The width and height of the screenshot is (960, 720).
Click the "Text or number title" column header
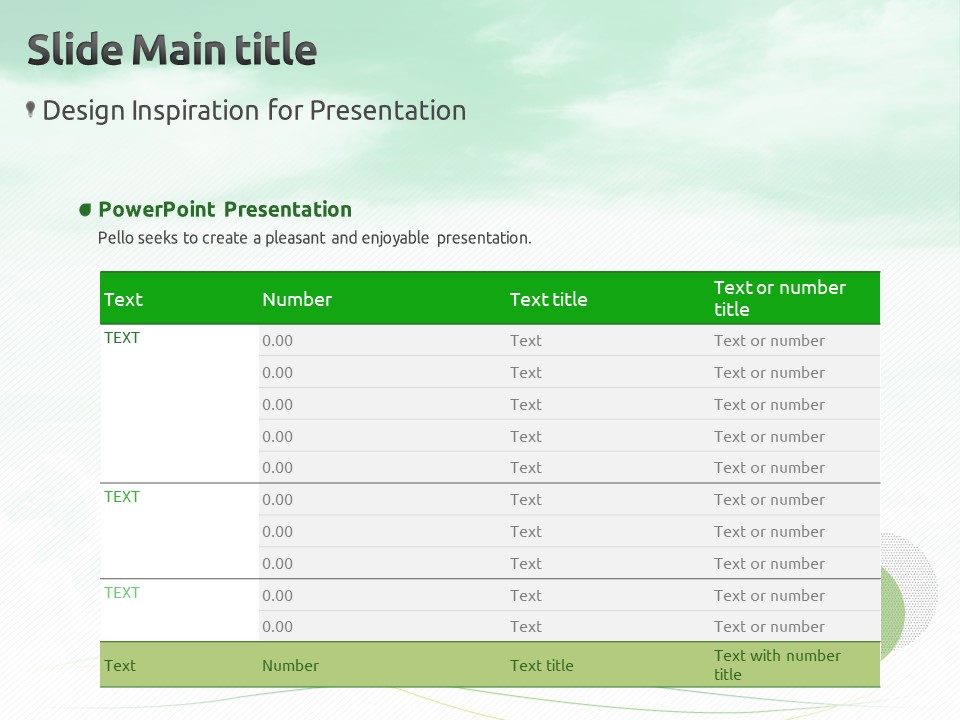pyautogui.click(x=780, y=298)
